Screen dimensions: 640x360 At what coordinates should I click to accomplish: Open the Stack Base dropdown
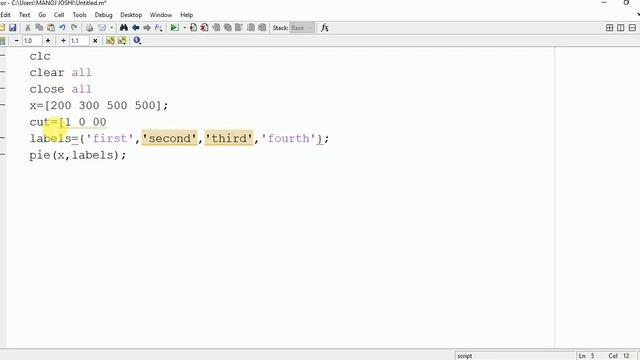coord(302,28)
